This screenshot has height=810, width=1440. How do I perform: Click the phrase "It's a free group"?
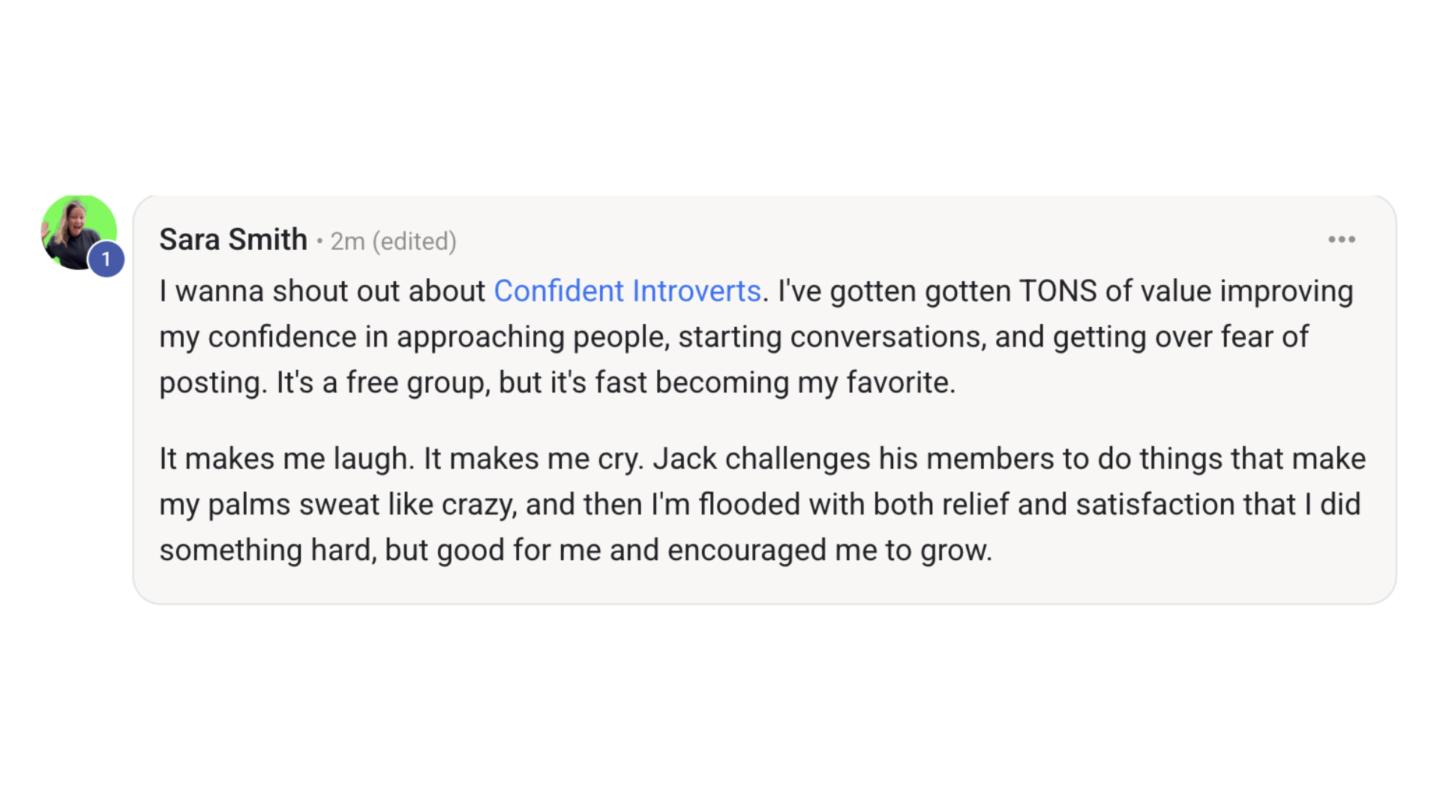point(380,383)
